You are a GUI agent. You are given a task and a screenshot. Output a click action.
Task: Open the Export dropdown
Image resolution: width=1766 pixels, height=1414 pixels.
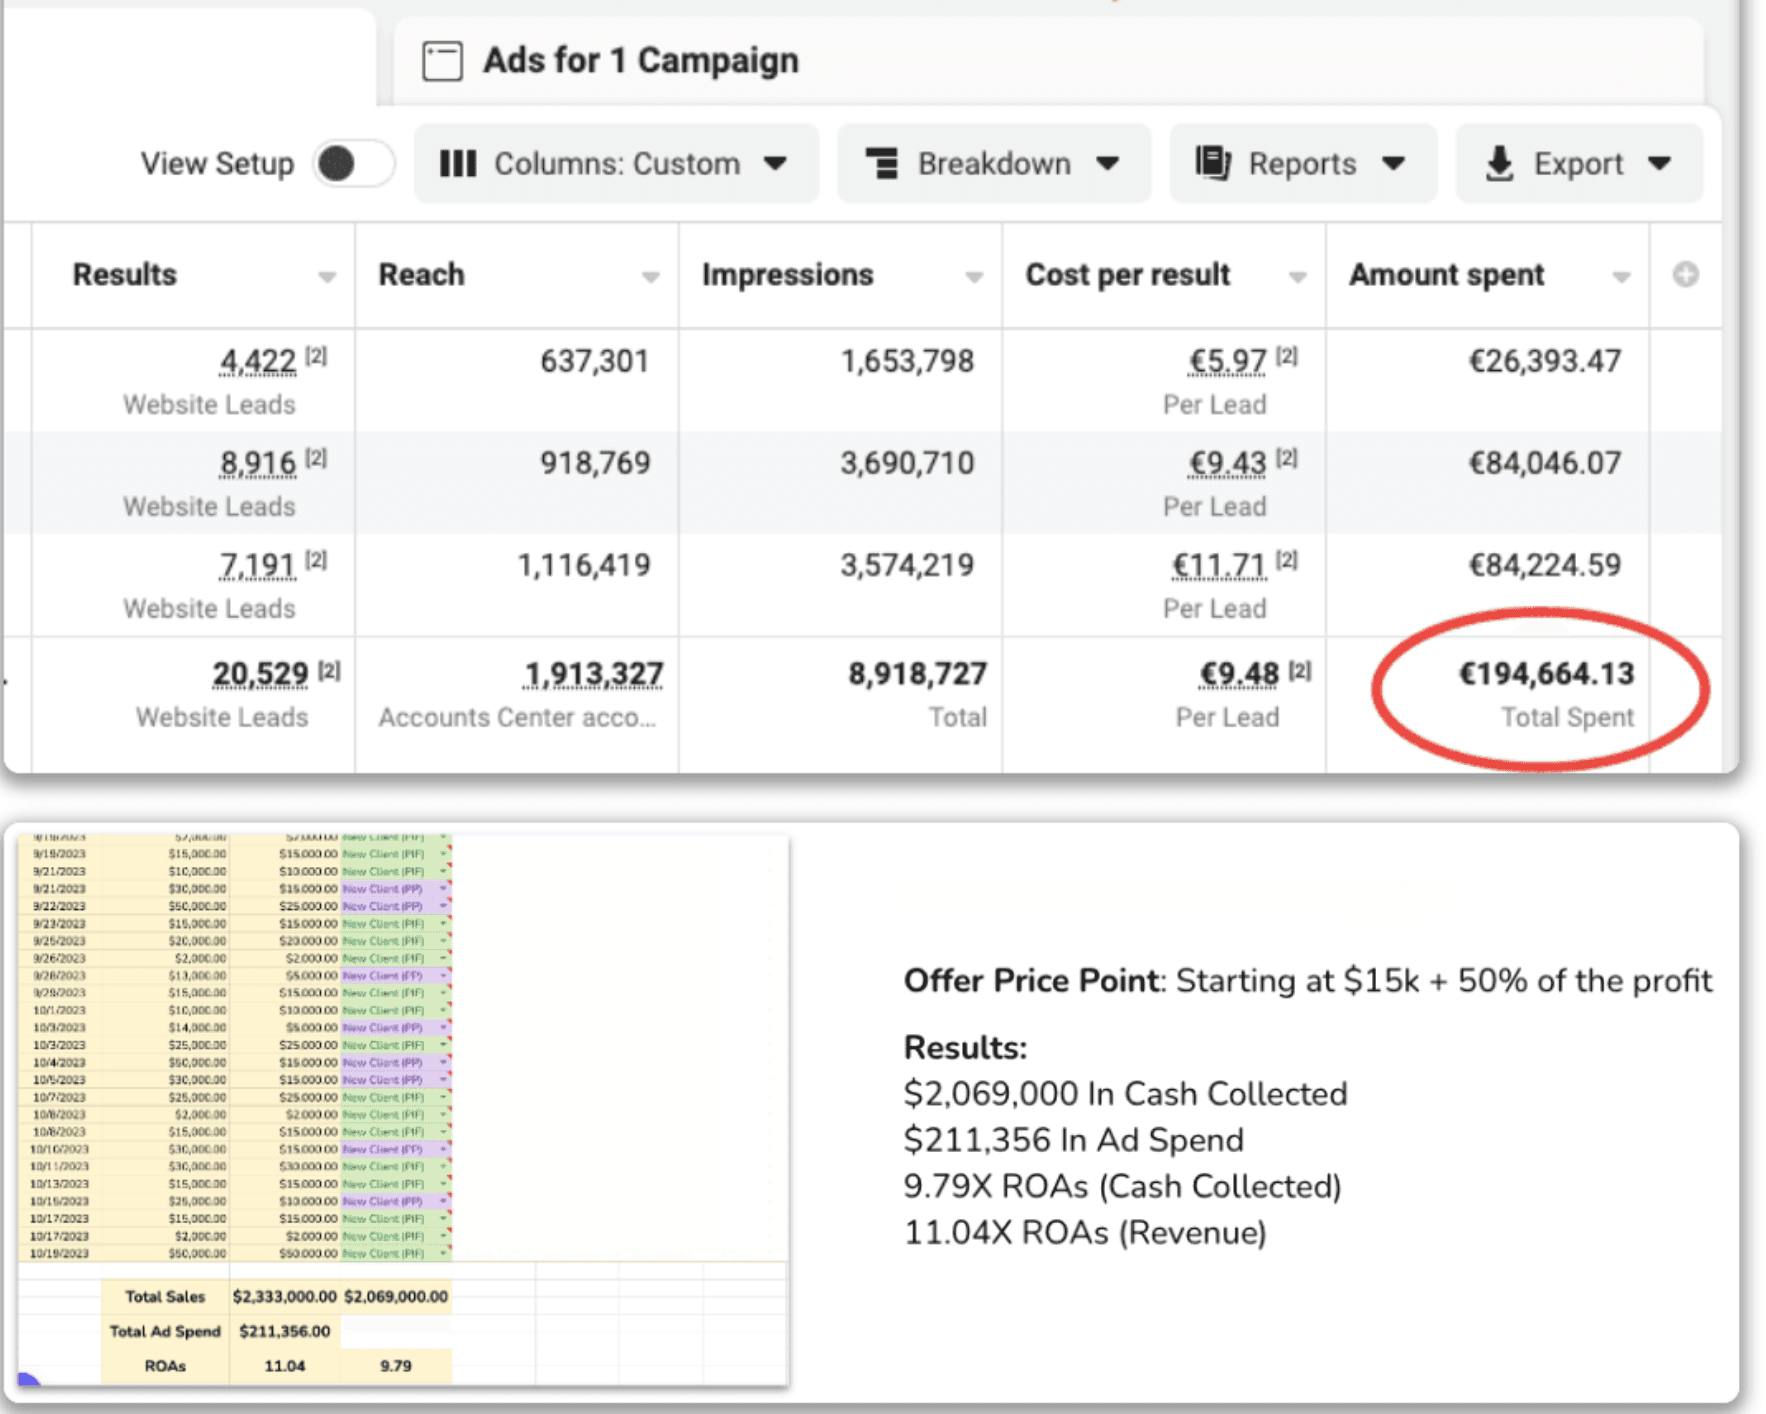pos(1579,164)
